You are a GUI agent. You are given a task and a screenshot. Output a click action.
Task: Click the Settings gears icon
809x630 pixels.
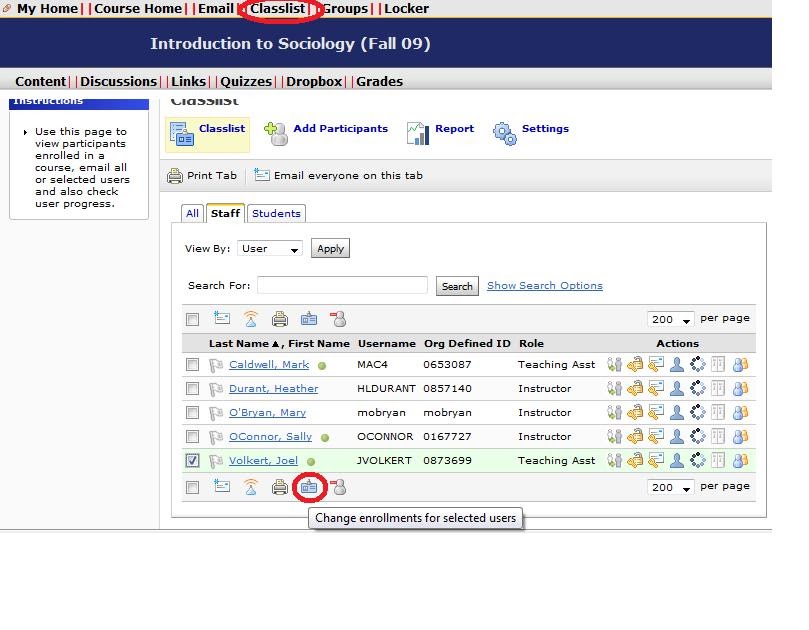click(504, 134)
